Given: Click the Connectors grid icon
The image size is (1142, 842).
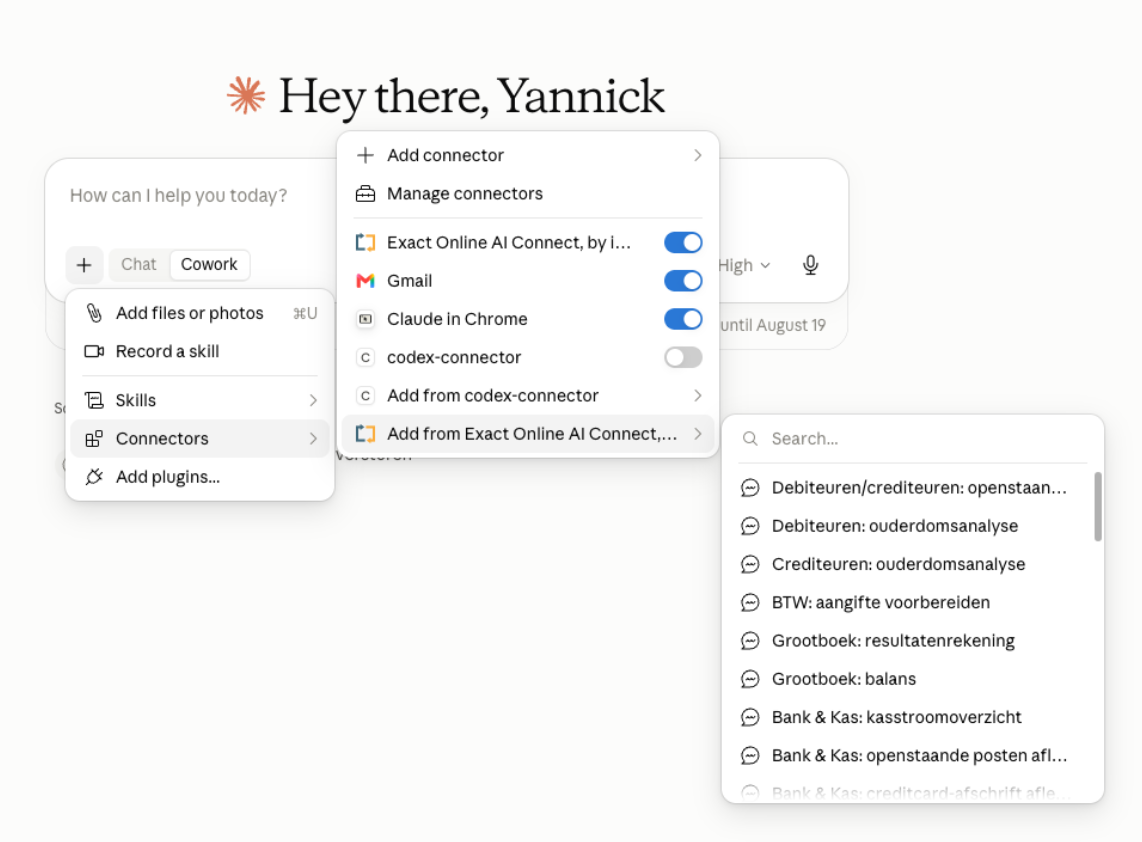Looking at the screenshot, I should coord(94,438).
